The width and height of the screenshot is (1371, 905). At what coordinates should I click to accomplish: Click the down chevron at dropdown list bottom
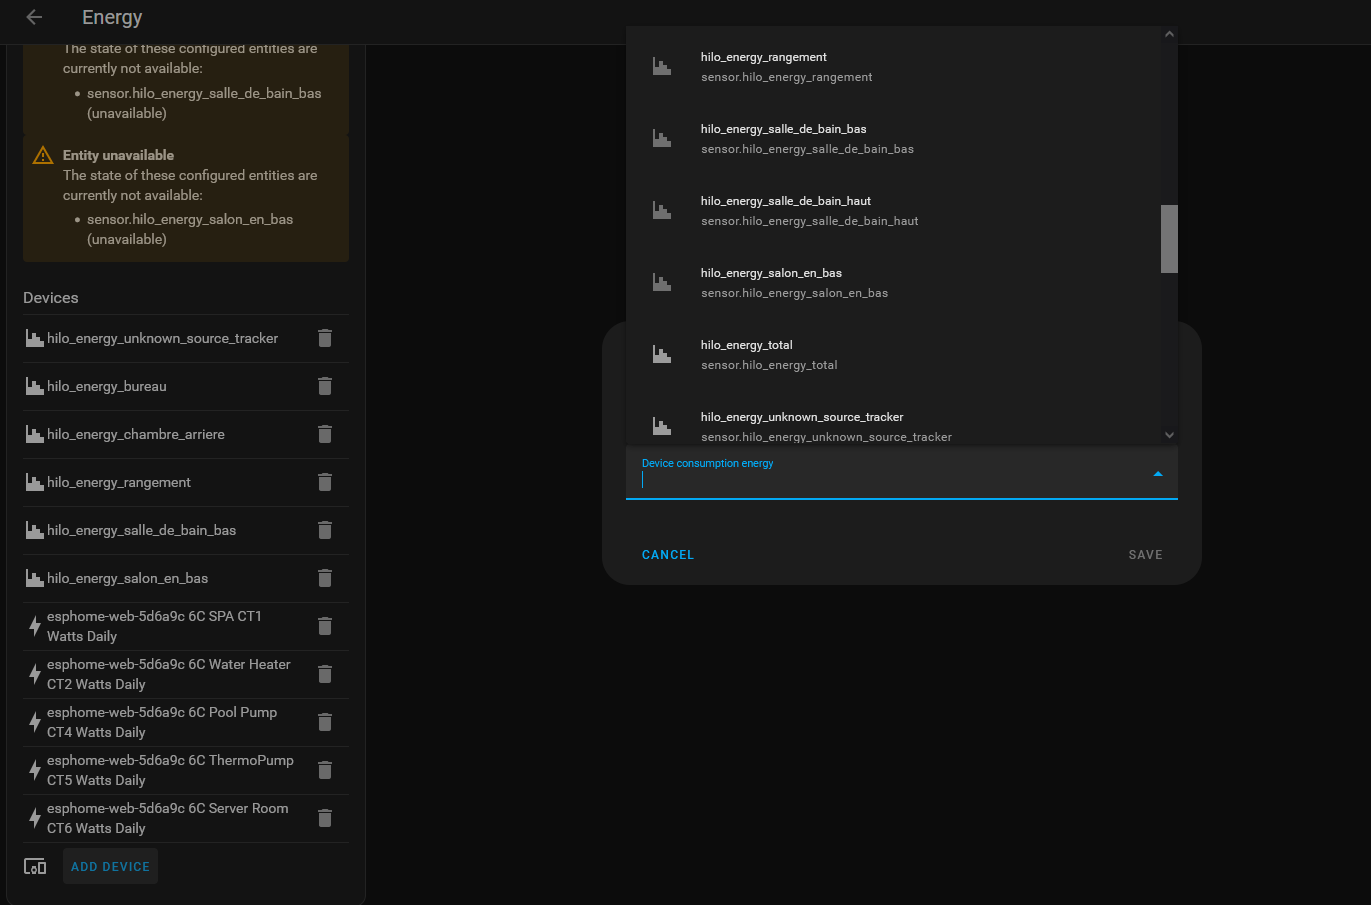coord(1169,434)
